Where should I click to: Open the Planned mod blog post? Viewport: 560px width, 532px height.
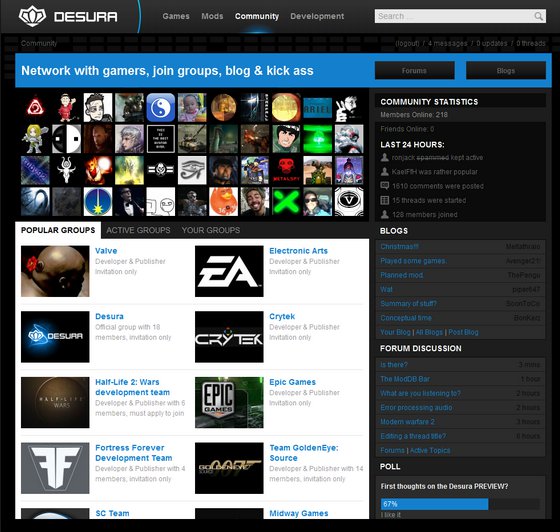coord(401,275)
